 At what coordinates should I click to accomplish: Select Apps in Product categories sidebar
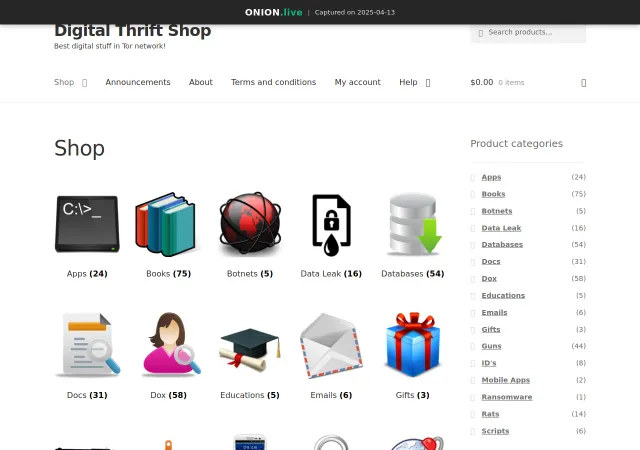click(491, 177)
